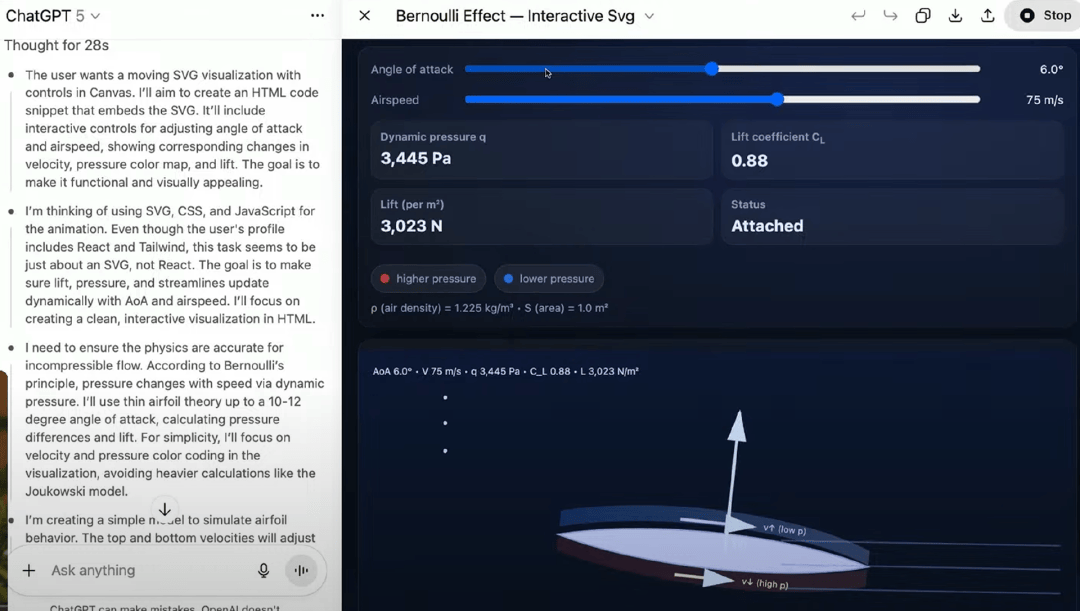
Task: Open the Bernoulli Effect title dropdown
Action: (649, 16)
